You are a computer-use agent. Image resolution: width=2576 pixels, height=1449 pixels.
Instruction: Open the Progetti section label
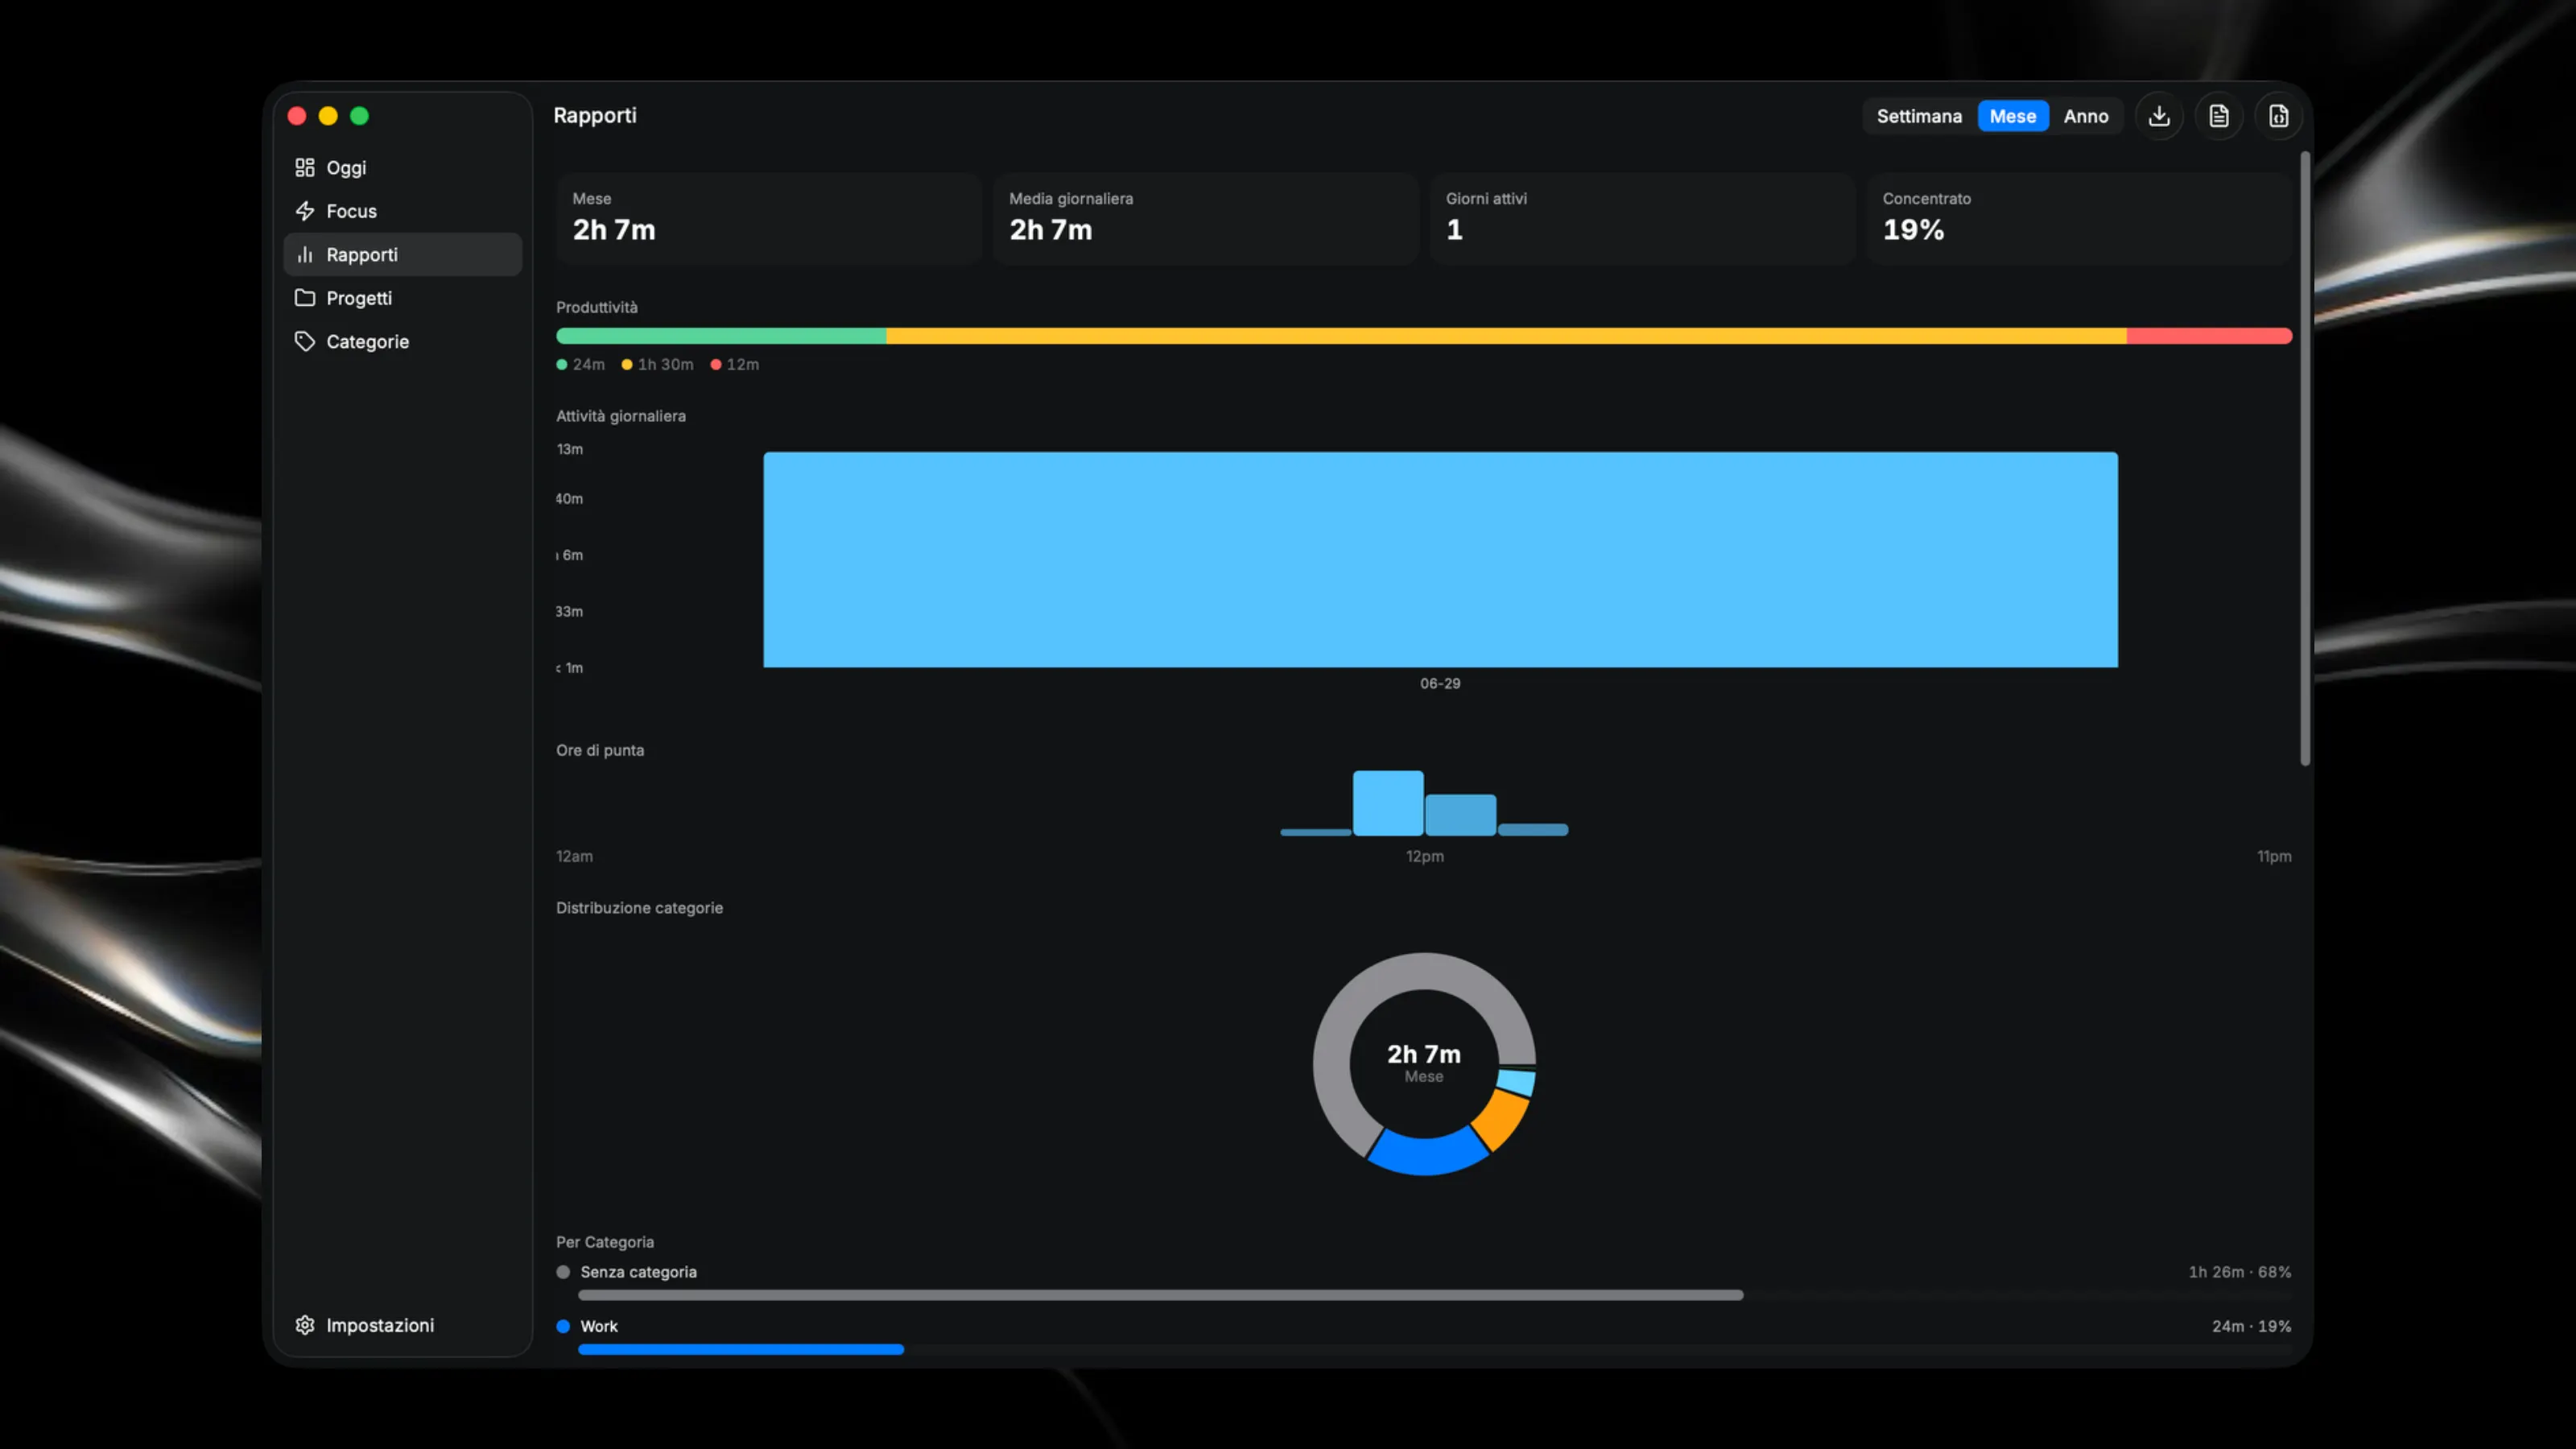[x=359, y=298]
